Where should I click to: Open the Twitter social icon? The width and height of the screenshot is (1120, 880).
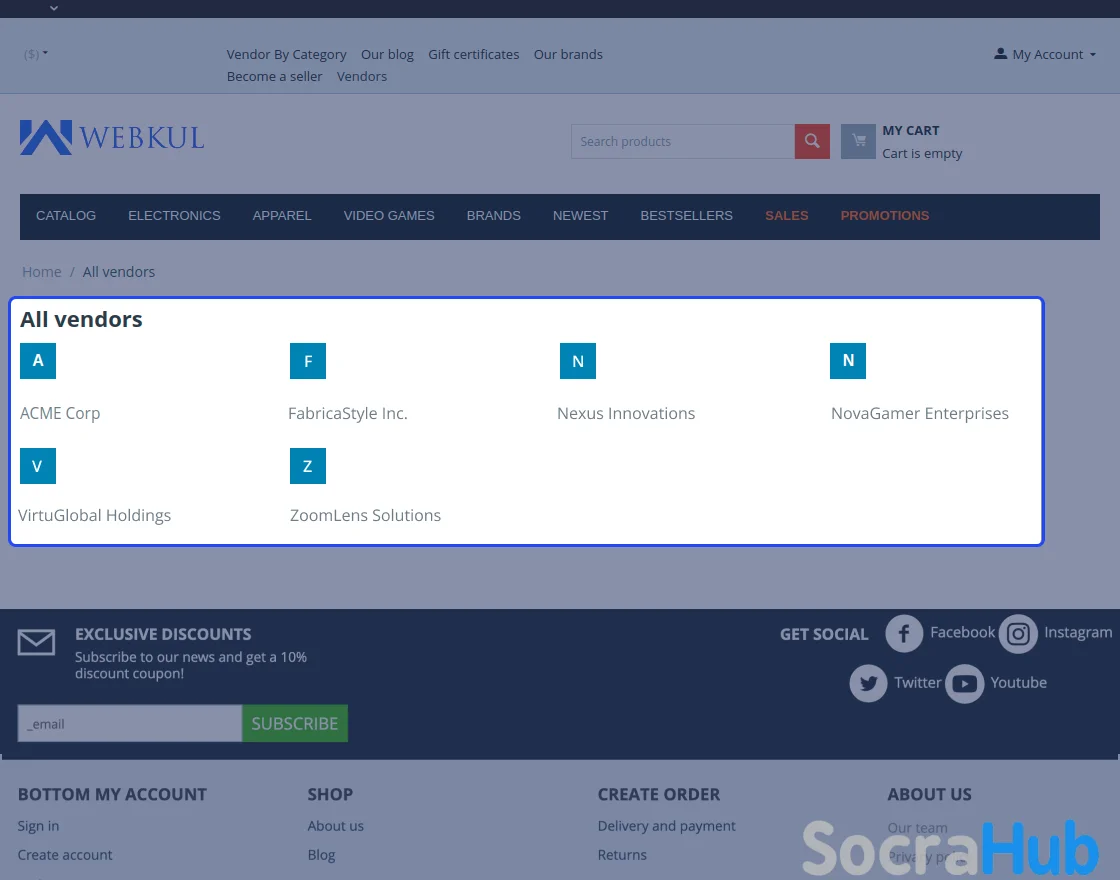(x=868, y=684)
